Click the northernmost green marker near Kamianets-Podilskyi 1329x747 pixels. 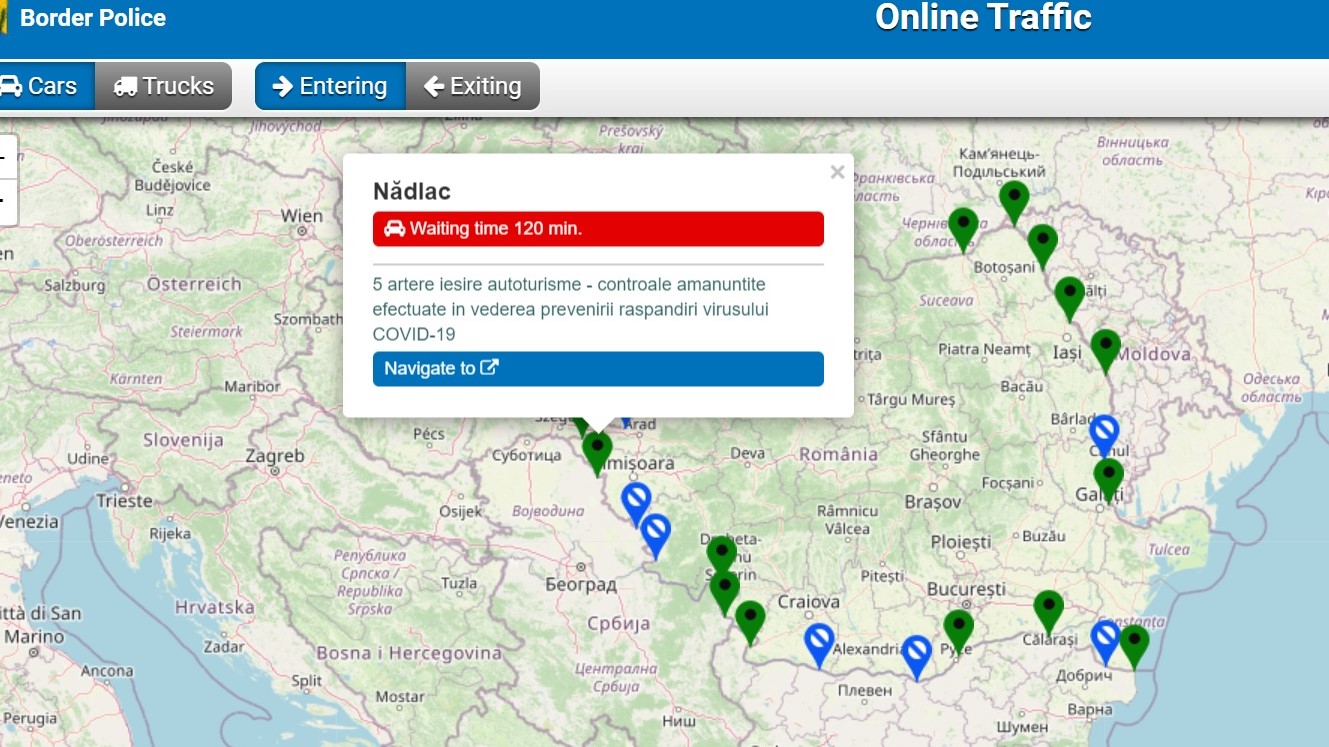tap(1014, 199)
